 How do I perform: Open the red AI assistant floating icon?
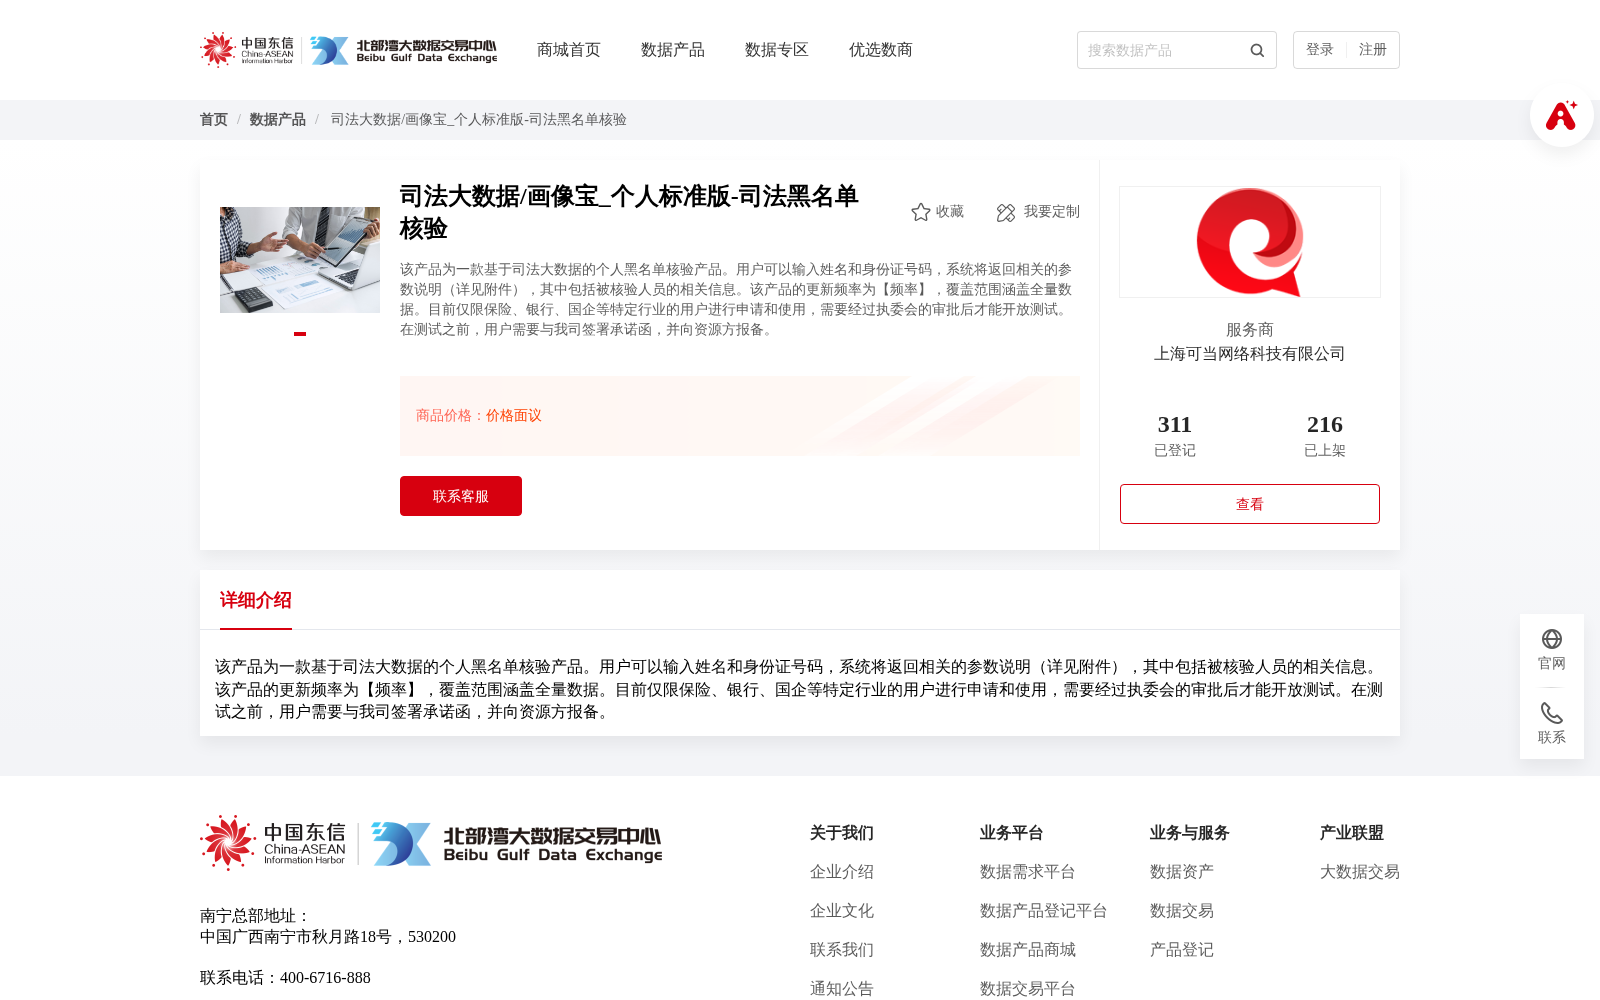(x=1561, y=115)
